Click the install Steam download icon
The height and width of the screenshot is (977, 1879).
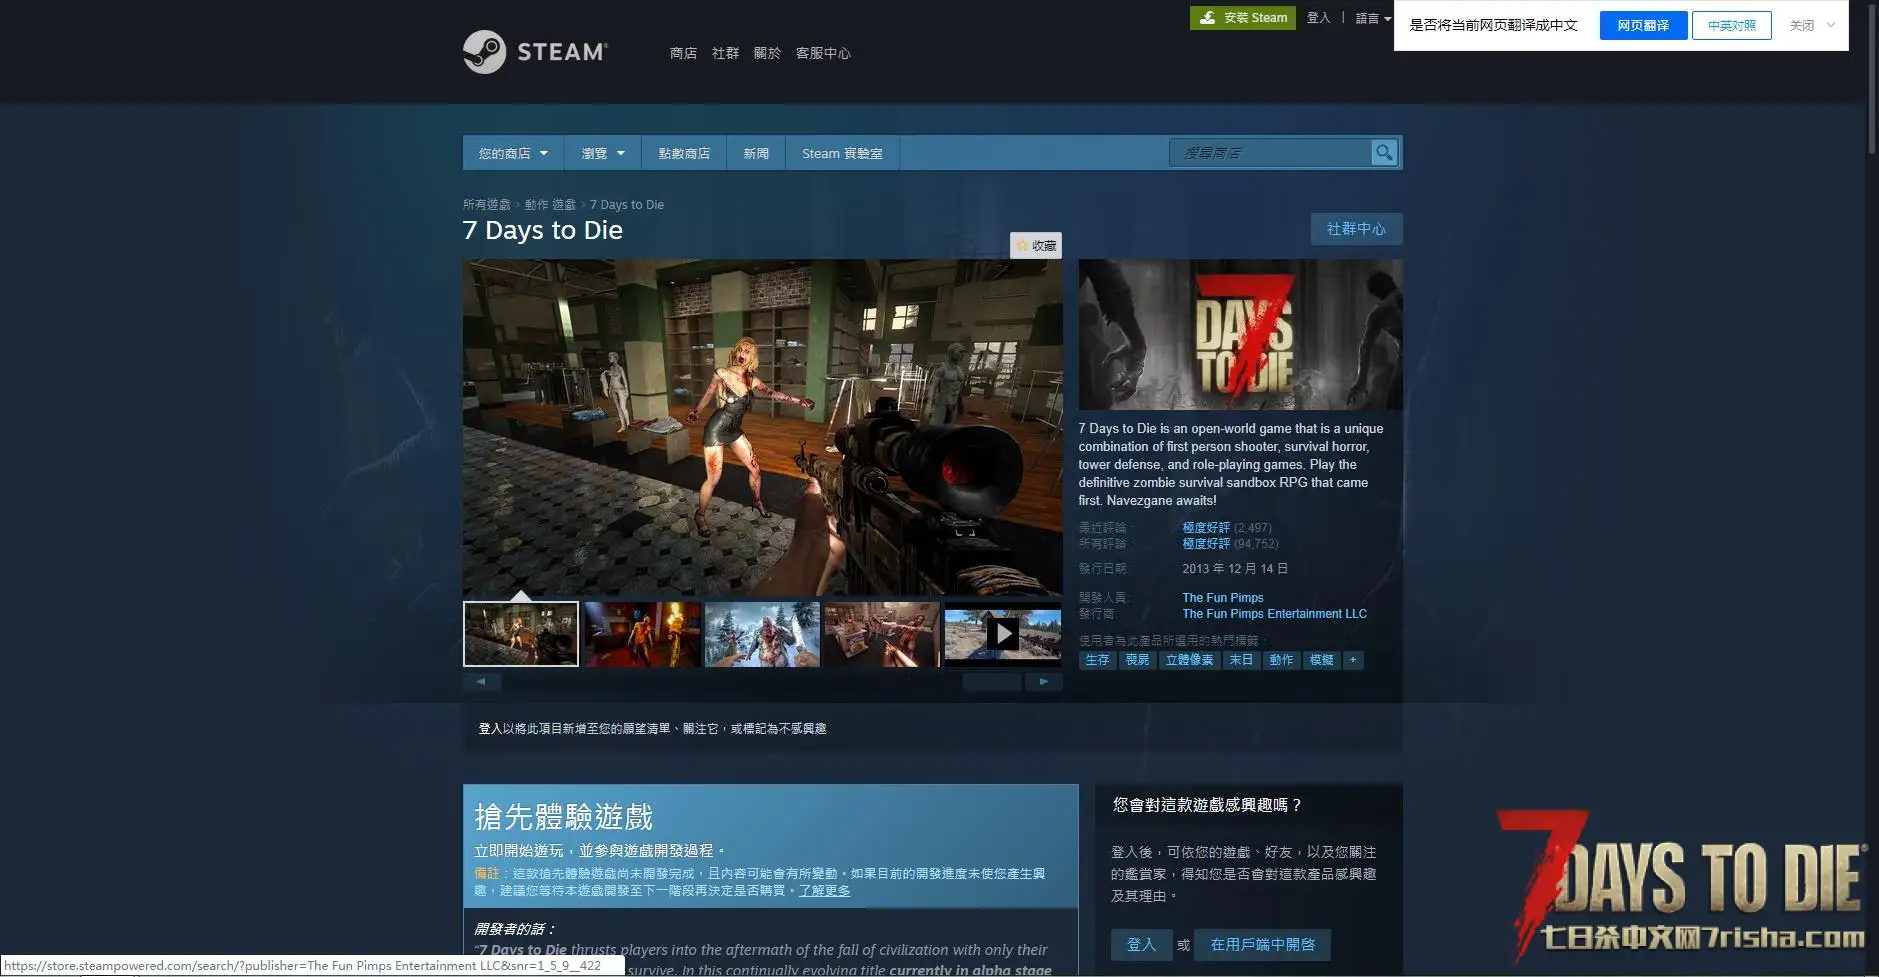tap(1208, 18)
